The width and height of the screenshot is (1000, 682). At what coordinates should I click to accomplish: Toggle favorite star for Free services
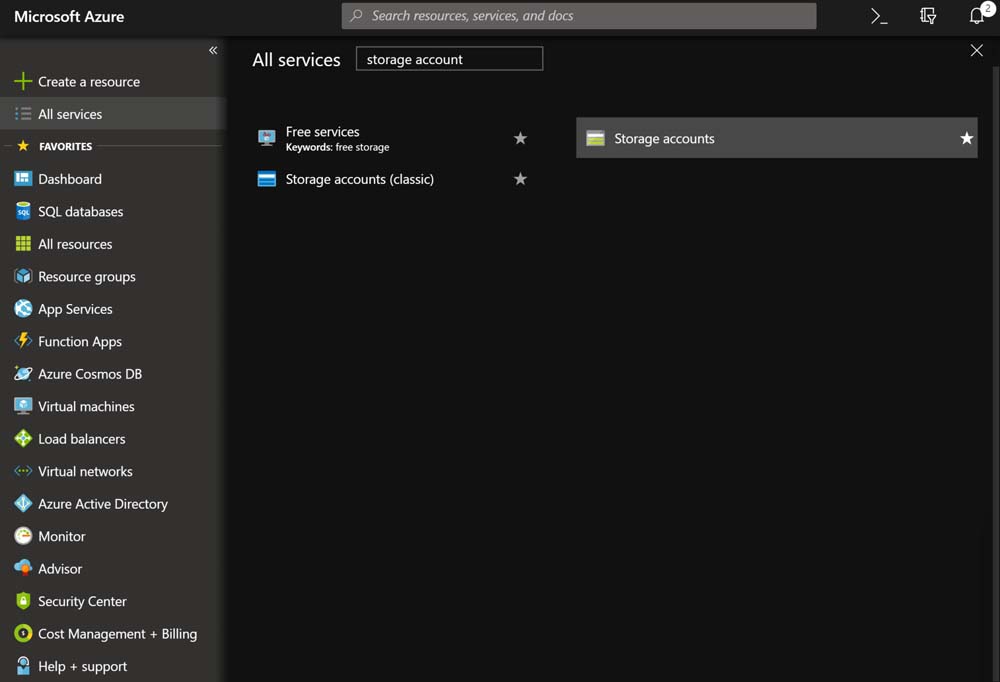click(520, 139)
